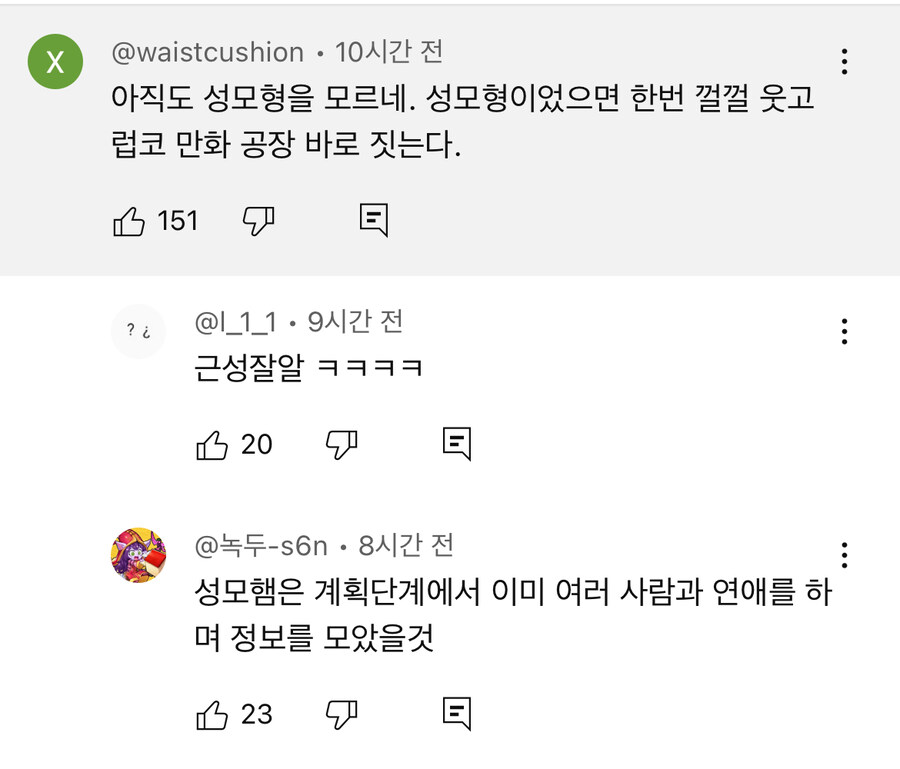Open reply field under @녹두-s6n's comment
Image resolution: width=900 pixels, height=769 pixels.
click(x=456, y=714)
